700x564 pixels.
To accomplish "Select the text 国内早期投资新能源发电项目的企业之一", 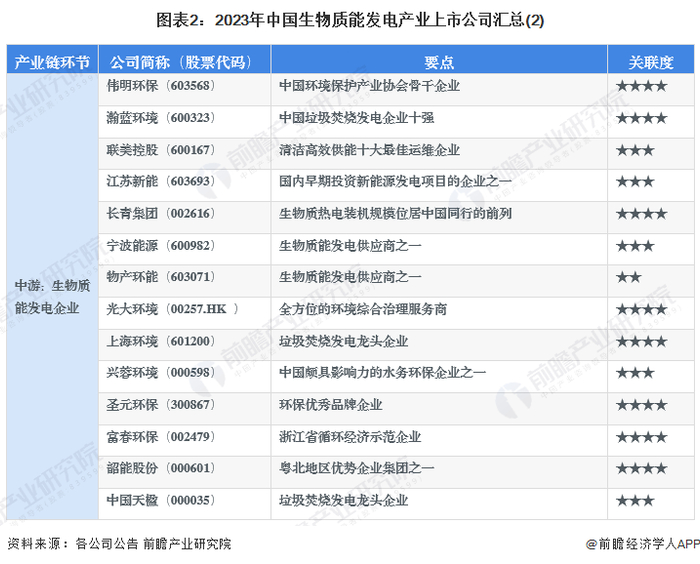I will coord(395,181).
